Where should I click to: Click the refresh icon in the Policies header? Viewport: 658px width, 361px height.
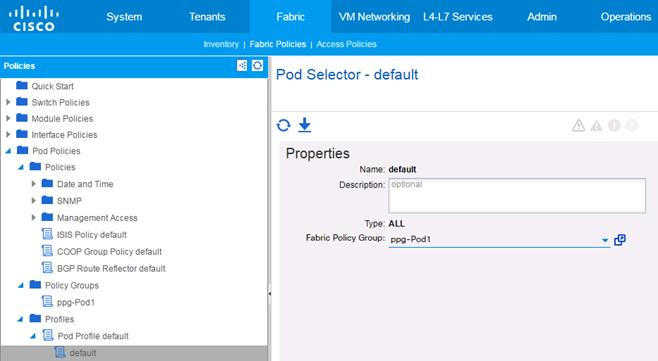[x=257, y=65]
